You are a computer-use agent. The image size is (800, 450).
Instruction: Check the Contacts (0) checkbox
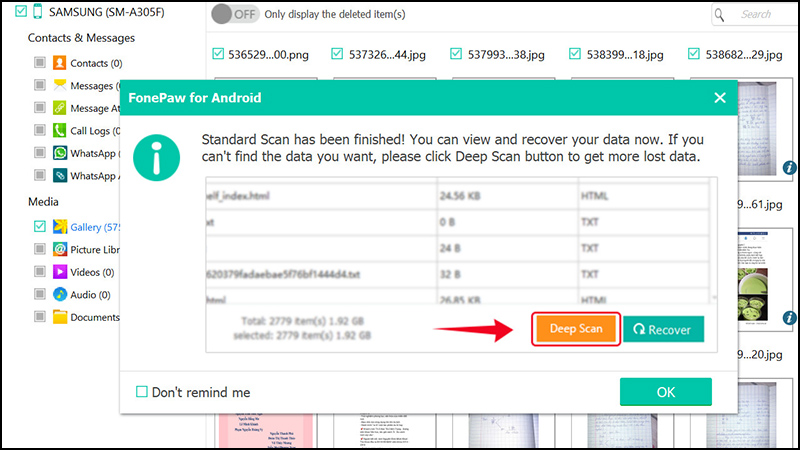coord(39,62)
